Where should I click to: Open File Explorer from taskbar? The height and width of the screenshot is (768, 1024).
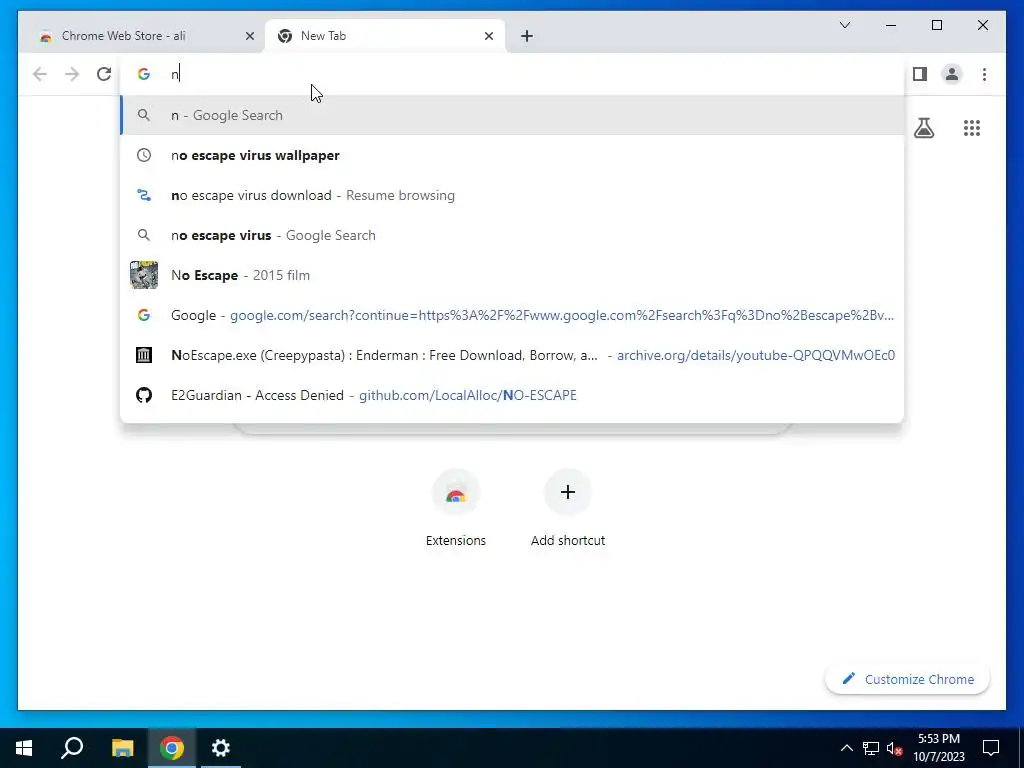coord(122,748)
